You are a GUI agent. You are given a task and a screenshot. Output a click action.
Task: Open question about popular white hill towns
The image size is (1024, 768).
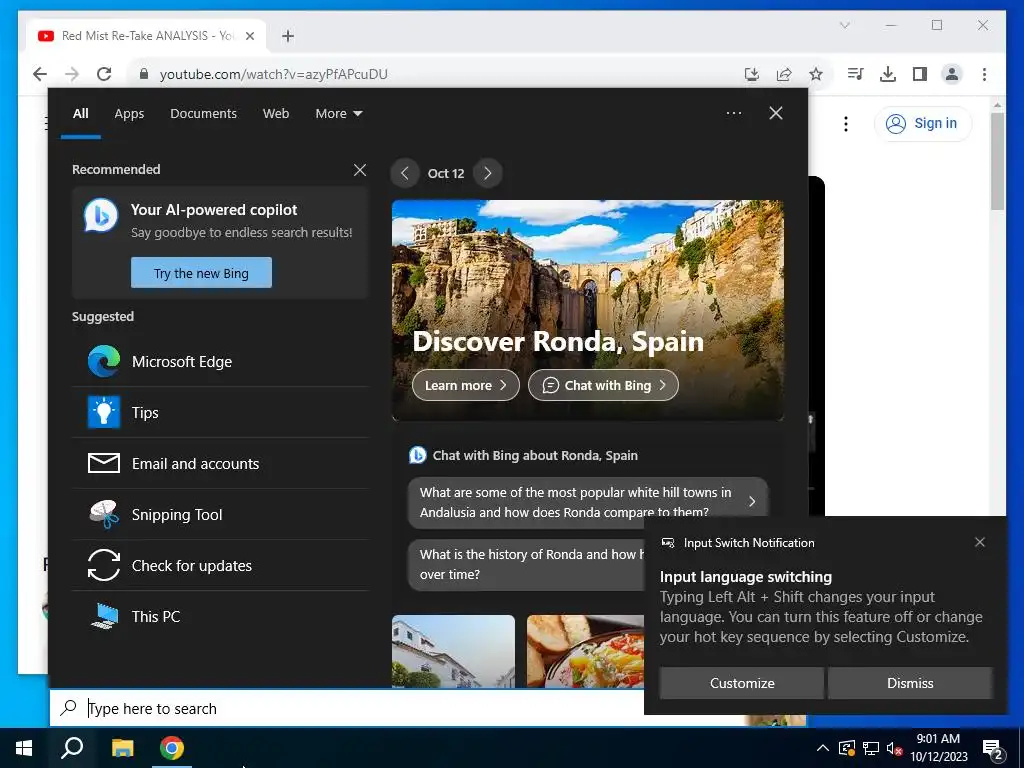(587, 502)
